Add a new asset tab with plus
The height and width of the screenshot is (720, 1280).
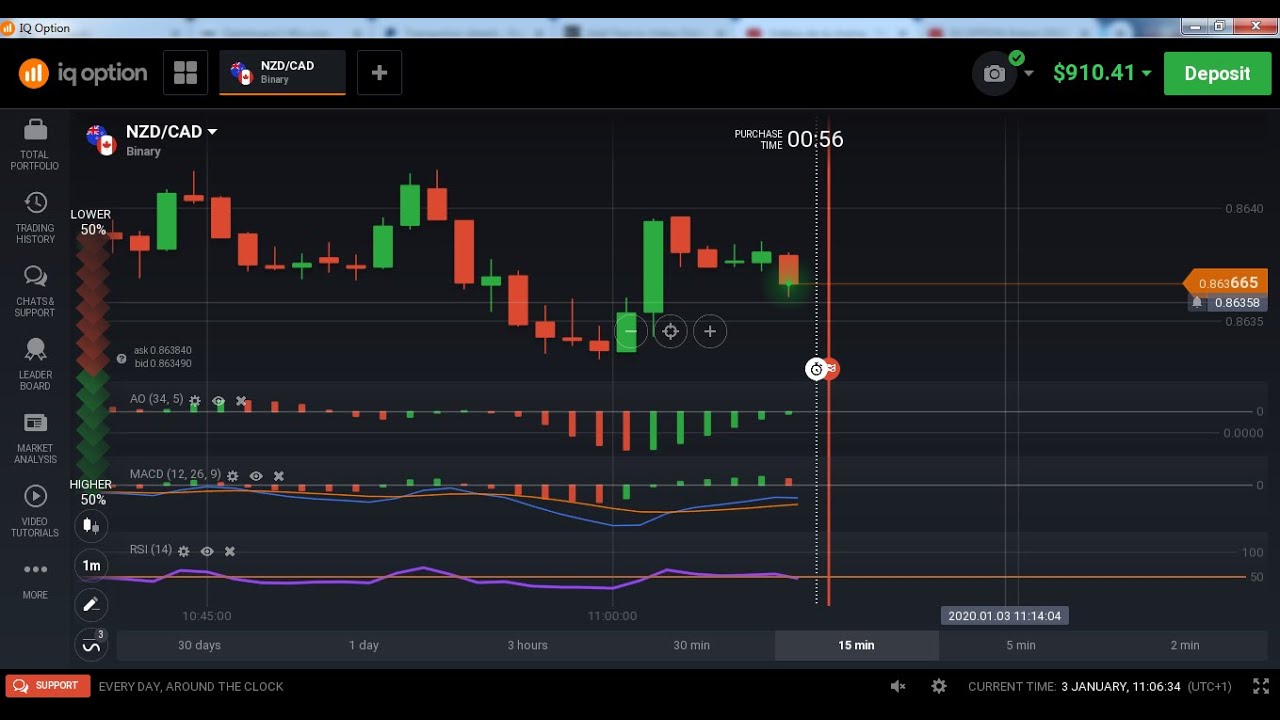tap(379, 73)
